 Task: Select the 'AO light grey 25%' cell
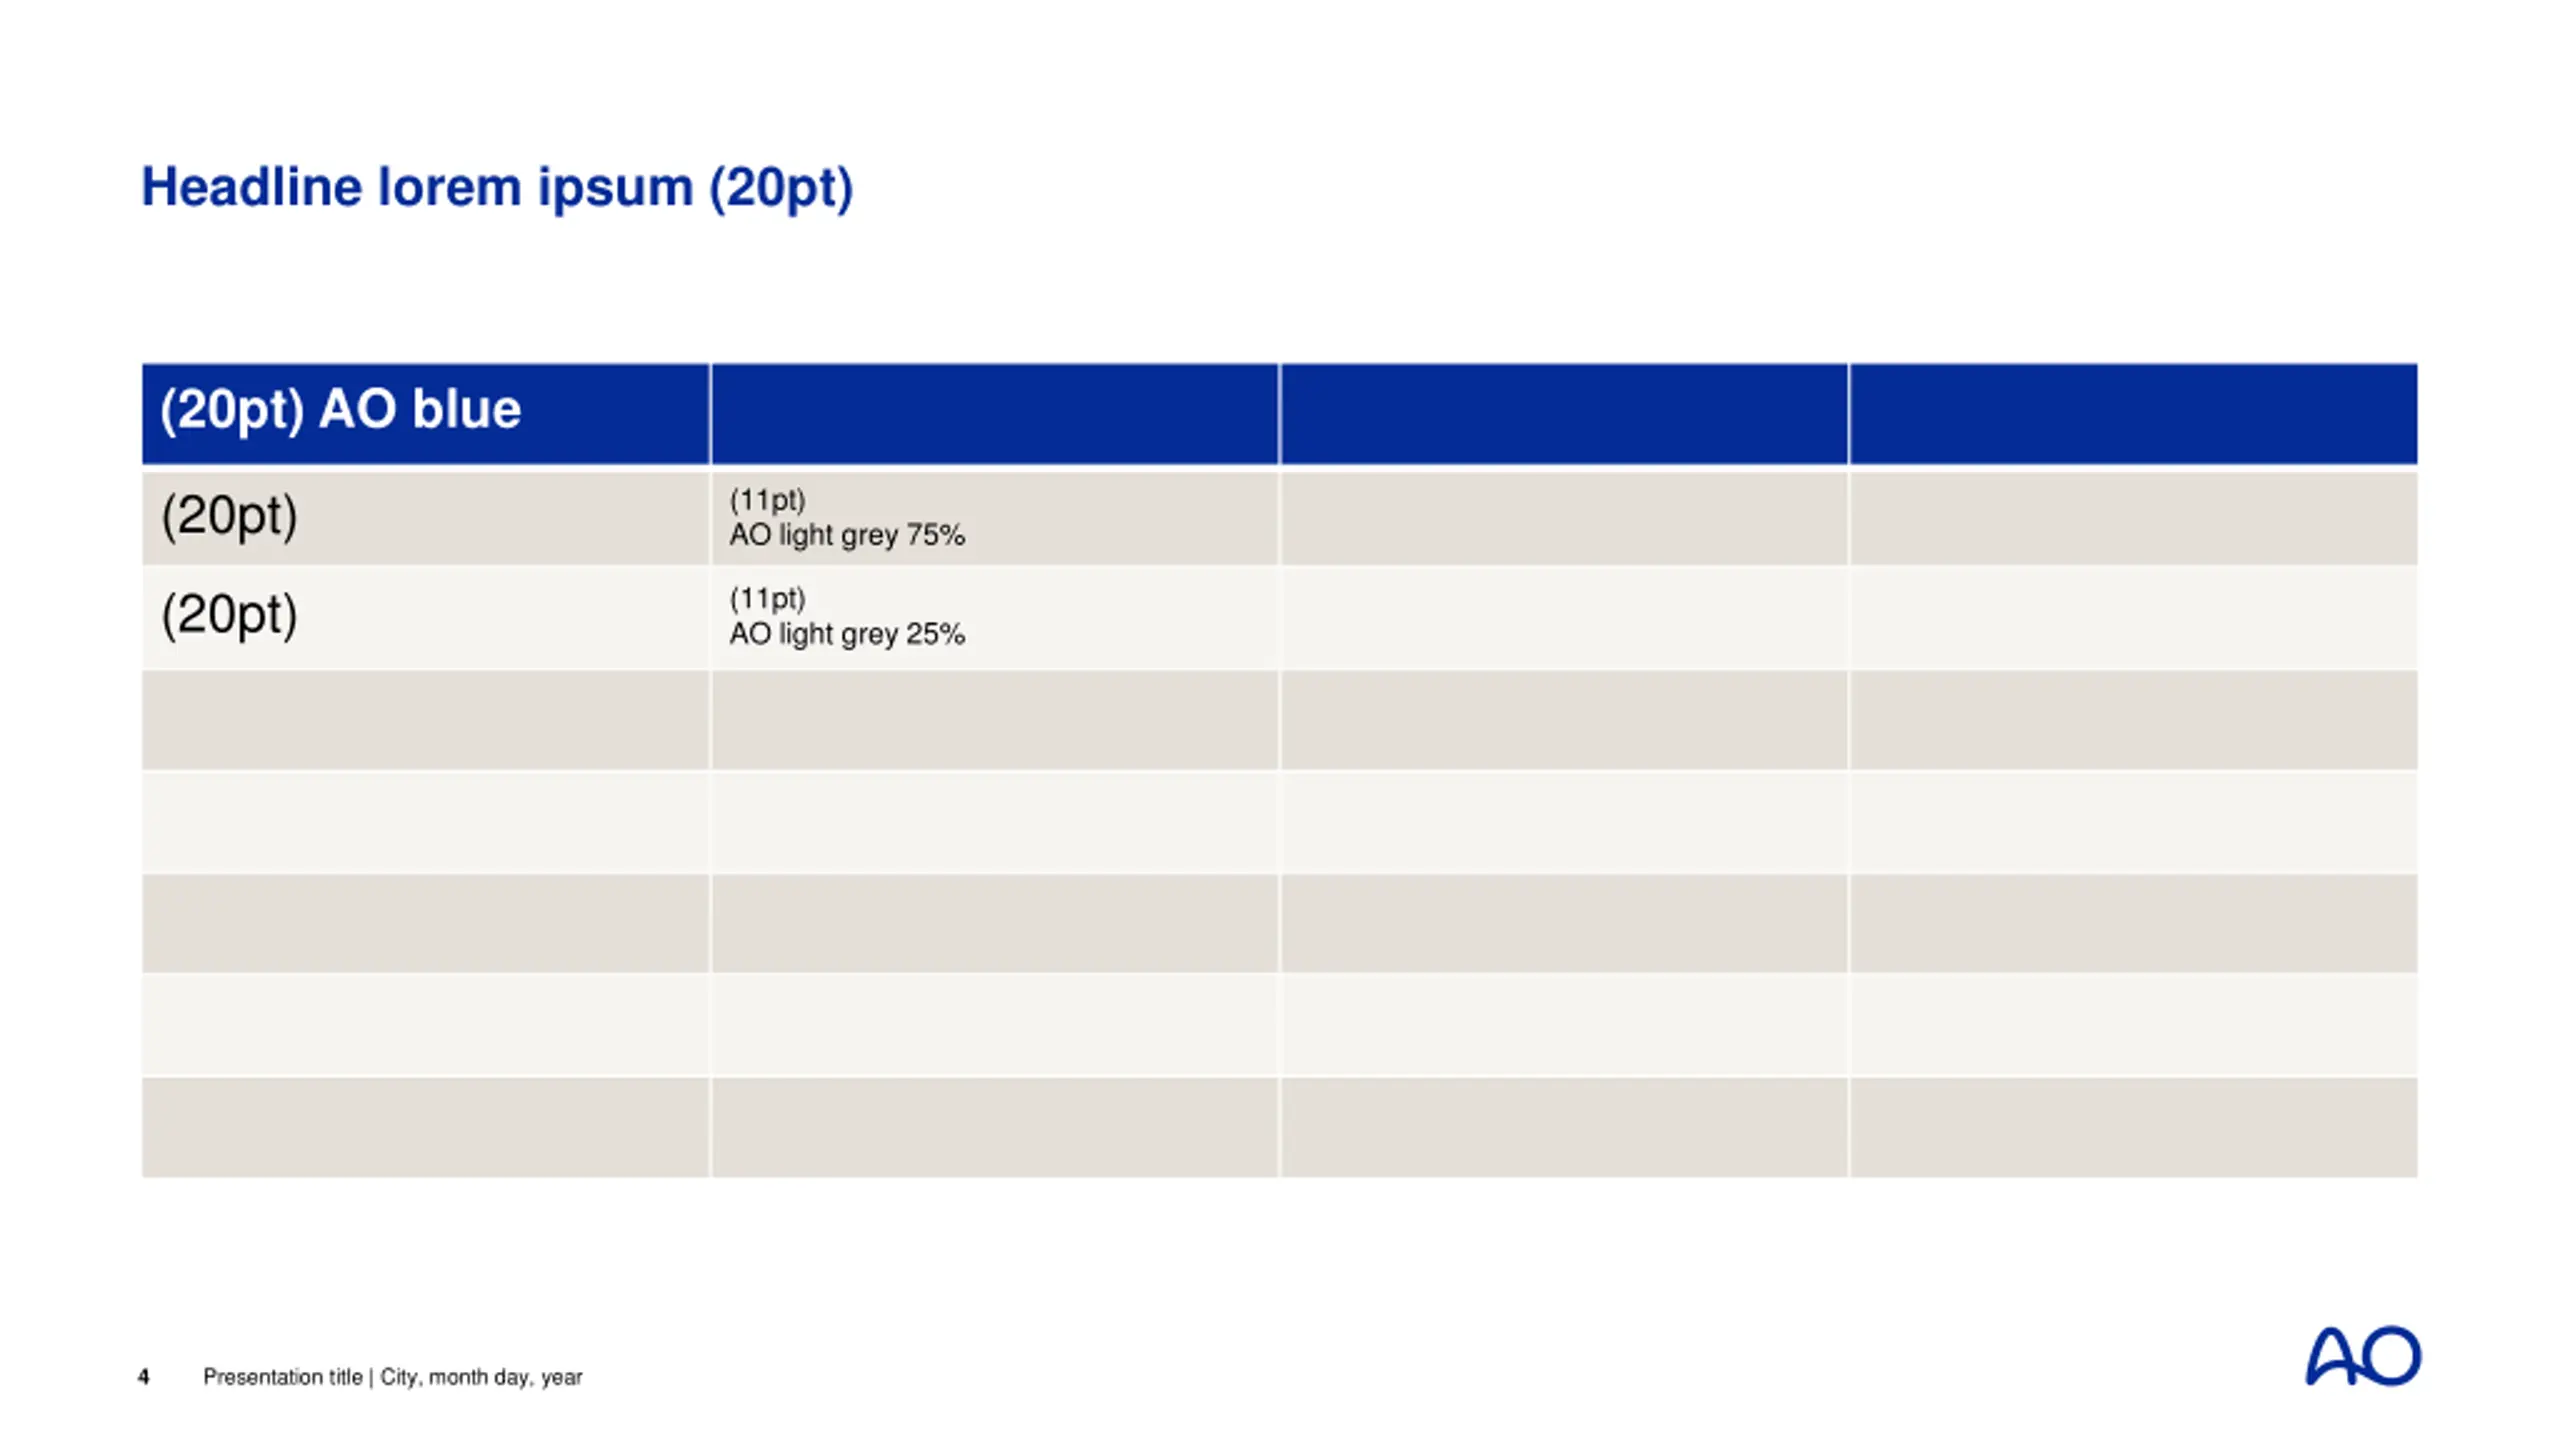995,617
